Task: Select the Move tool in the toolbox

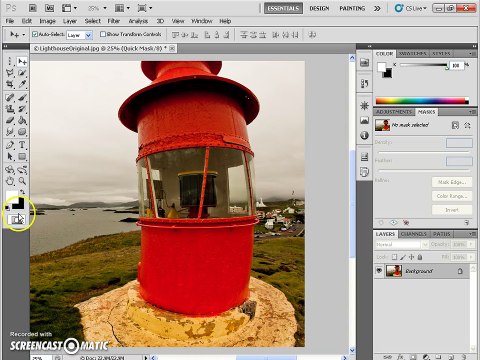Action: (x=22, y=62)
